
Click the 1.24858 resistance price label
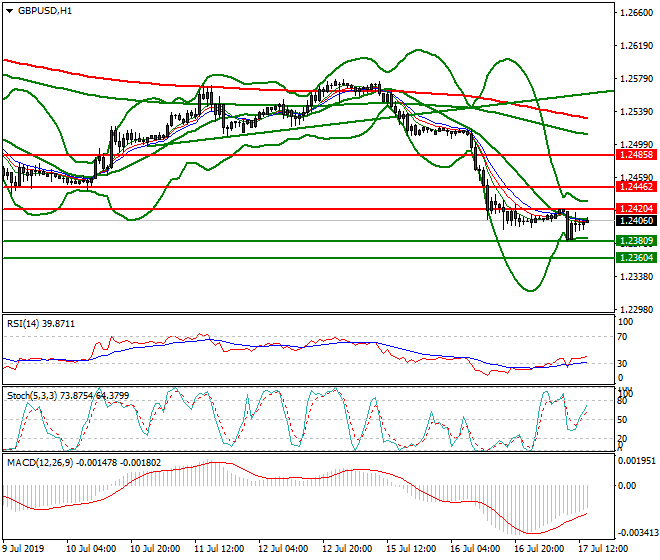point(636,155)
